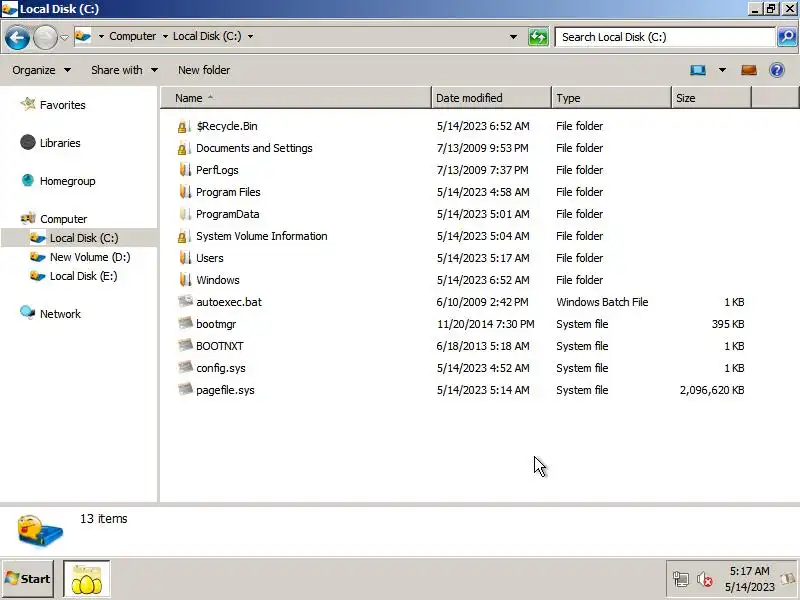Click the Windows Batch File type text
800x600 pixels.
(602, 302)
